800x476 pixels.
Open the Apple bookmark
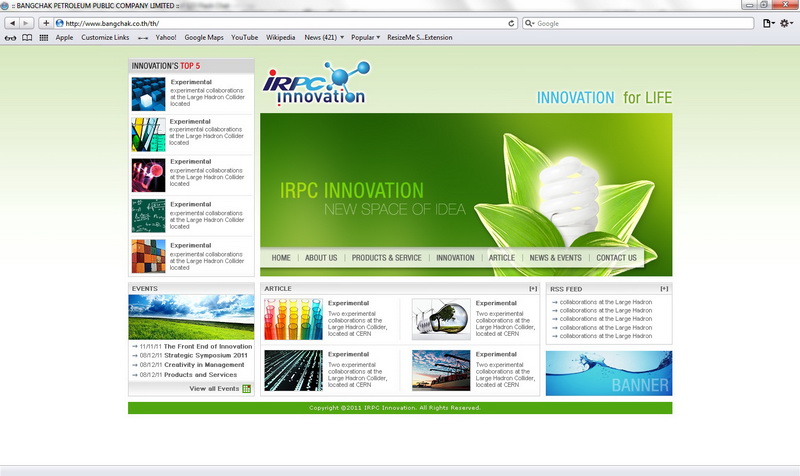coord(64,37)
